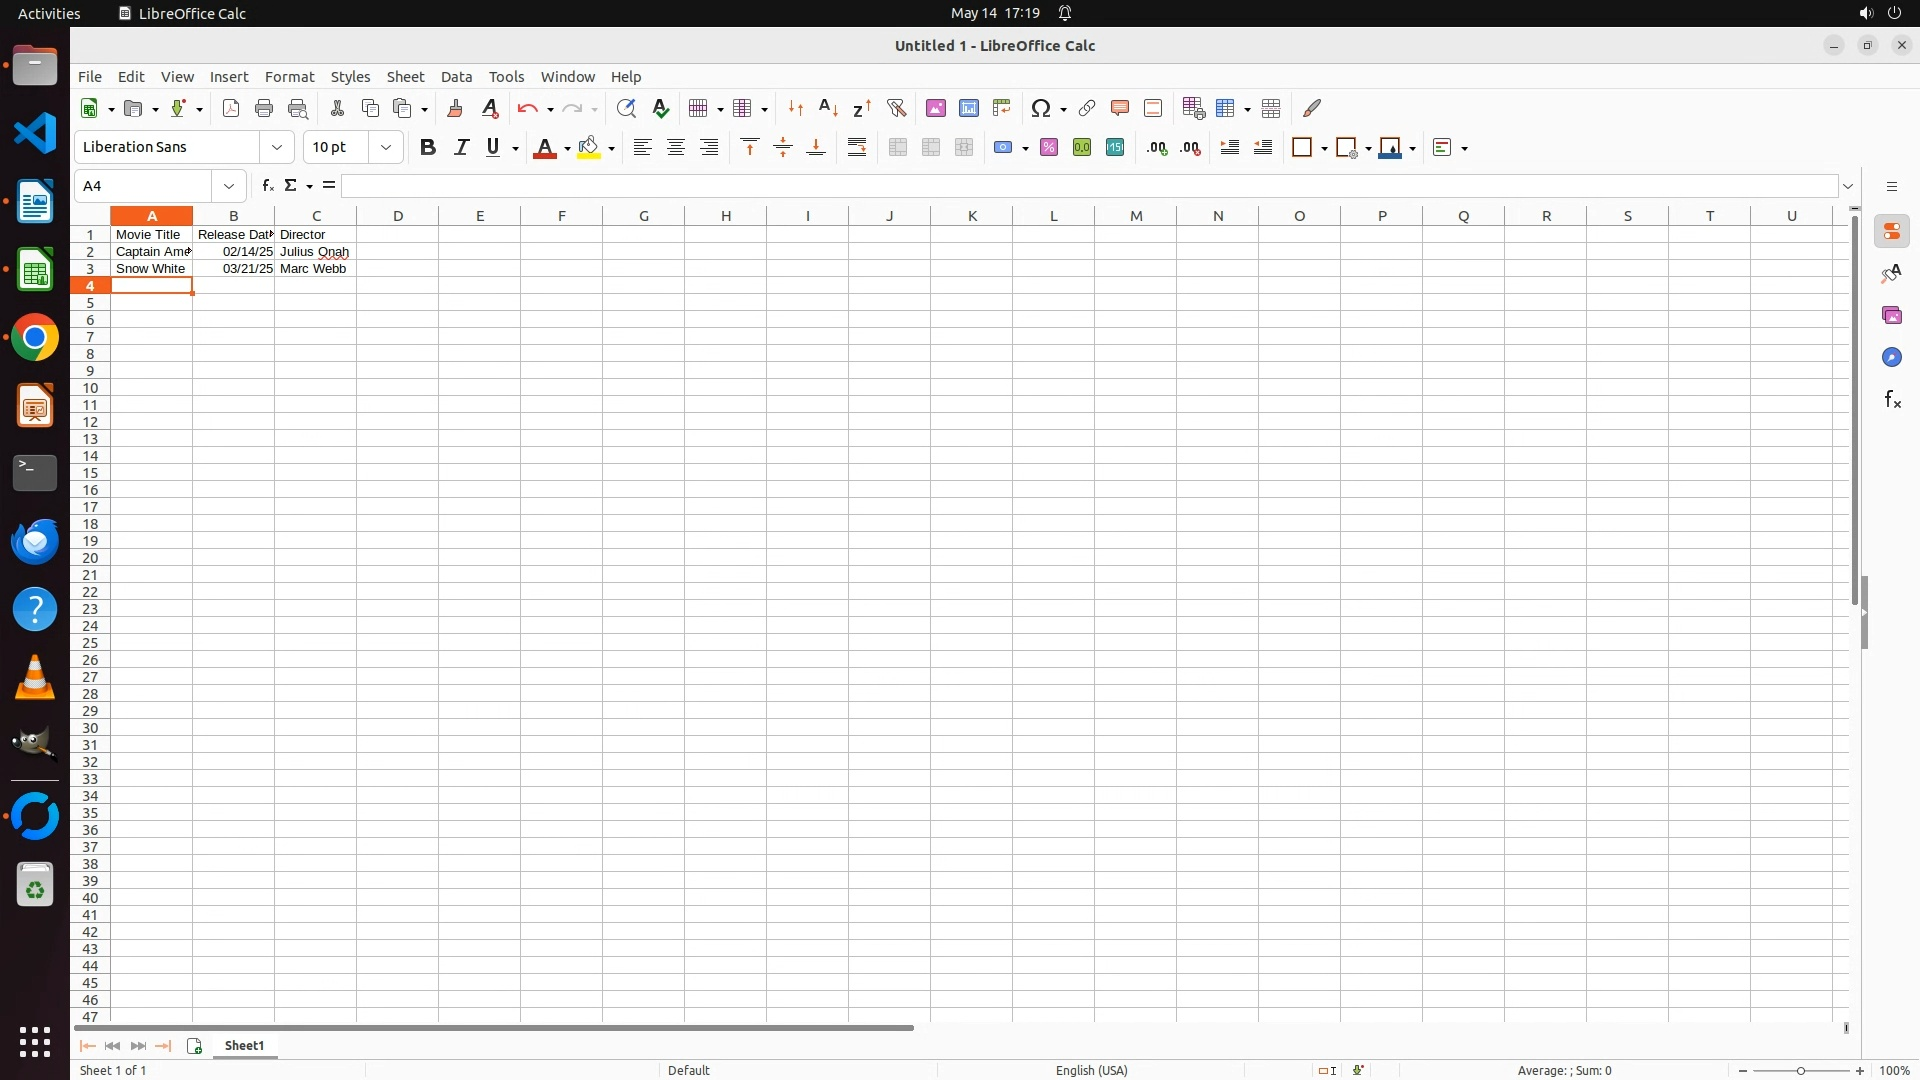Image resolution: width=1920 pixels, height=1080 pixels.
Task: Click the AutoFilter icon
Action: tap(897, 108)
